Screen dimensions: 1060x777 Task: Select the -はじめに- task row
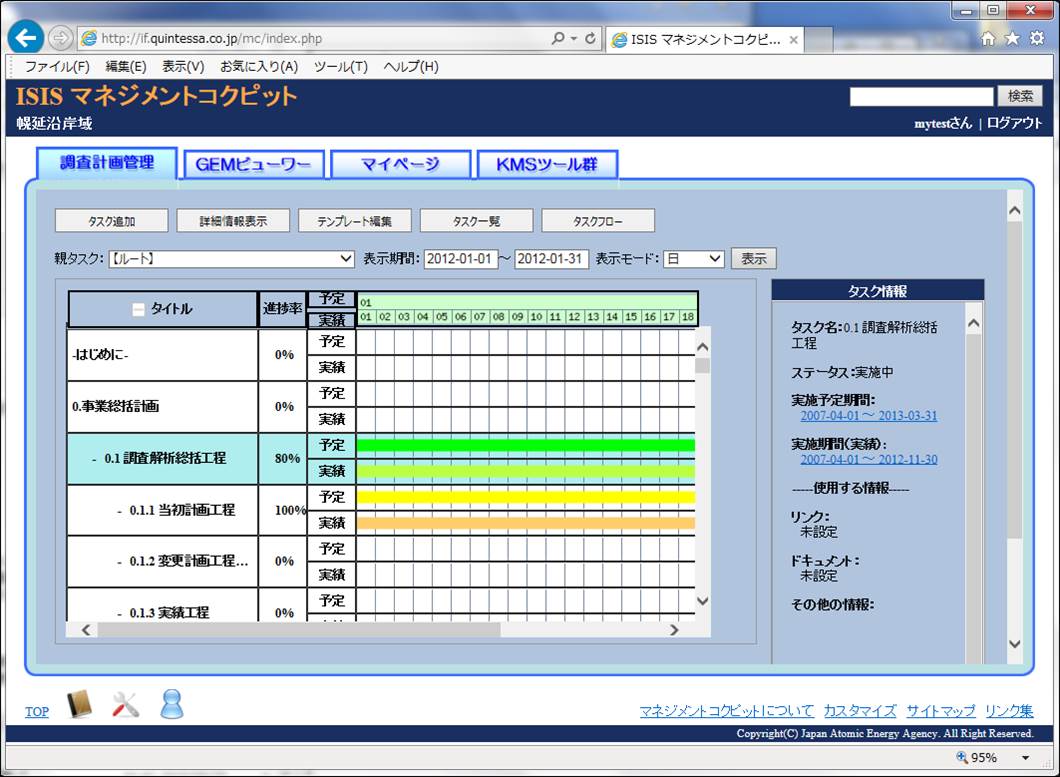[x=162, y=354]
